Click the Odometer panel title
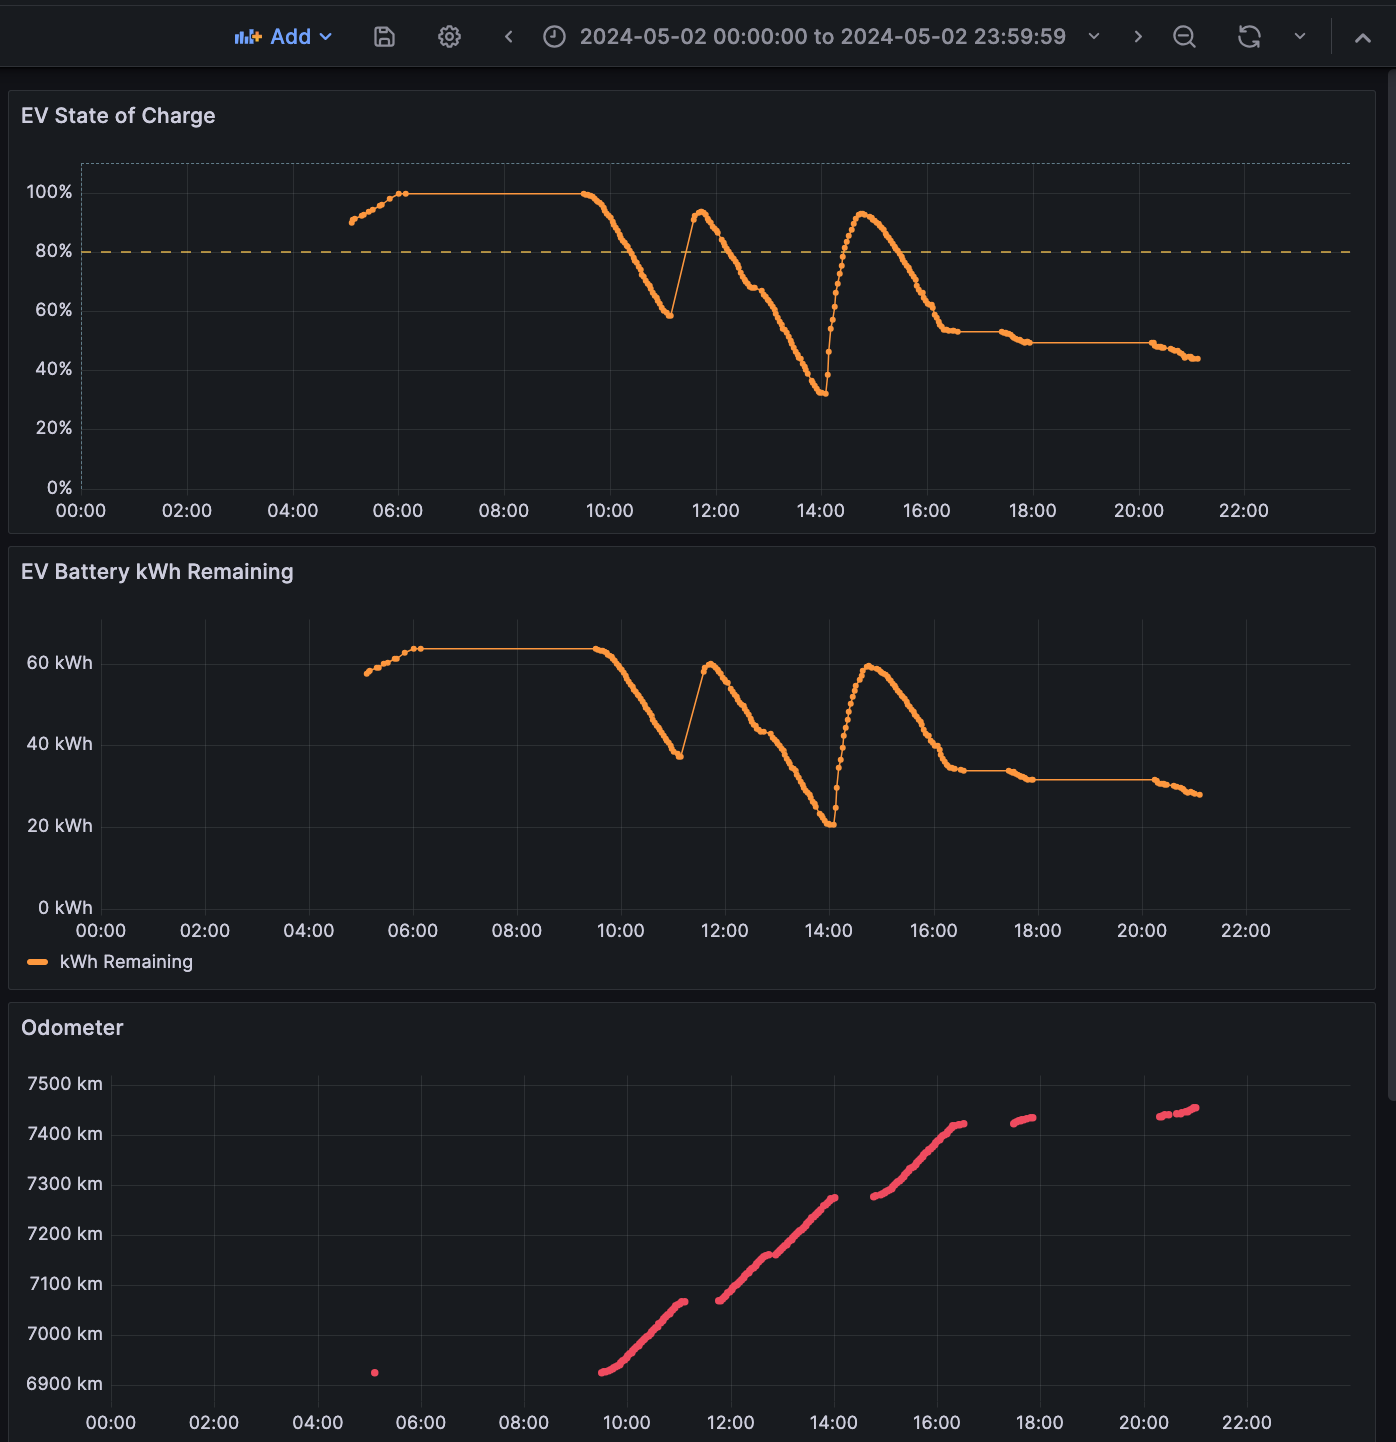Screen dimensions: 1396x1442 click(x=72, y=1028)
